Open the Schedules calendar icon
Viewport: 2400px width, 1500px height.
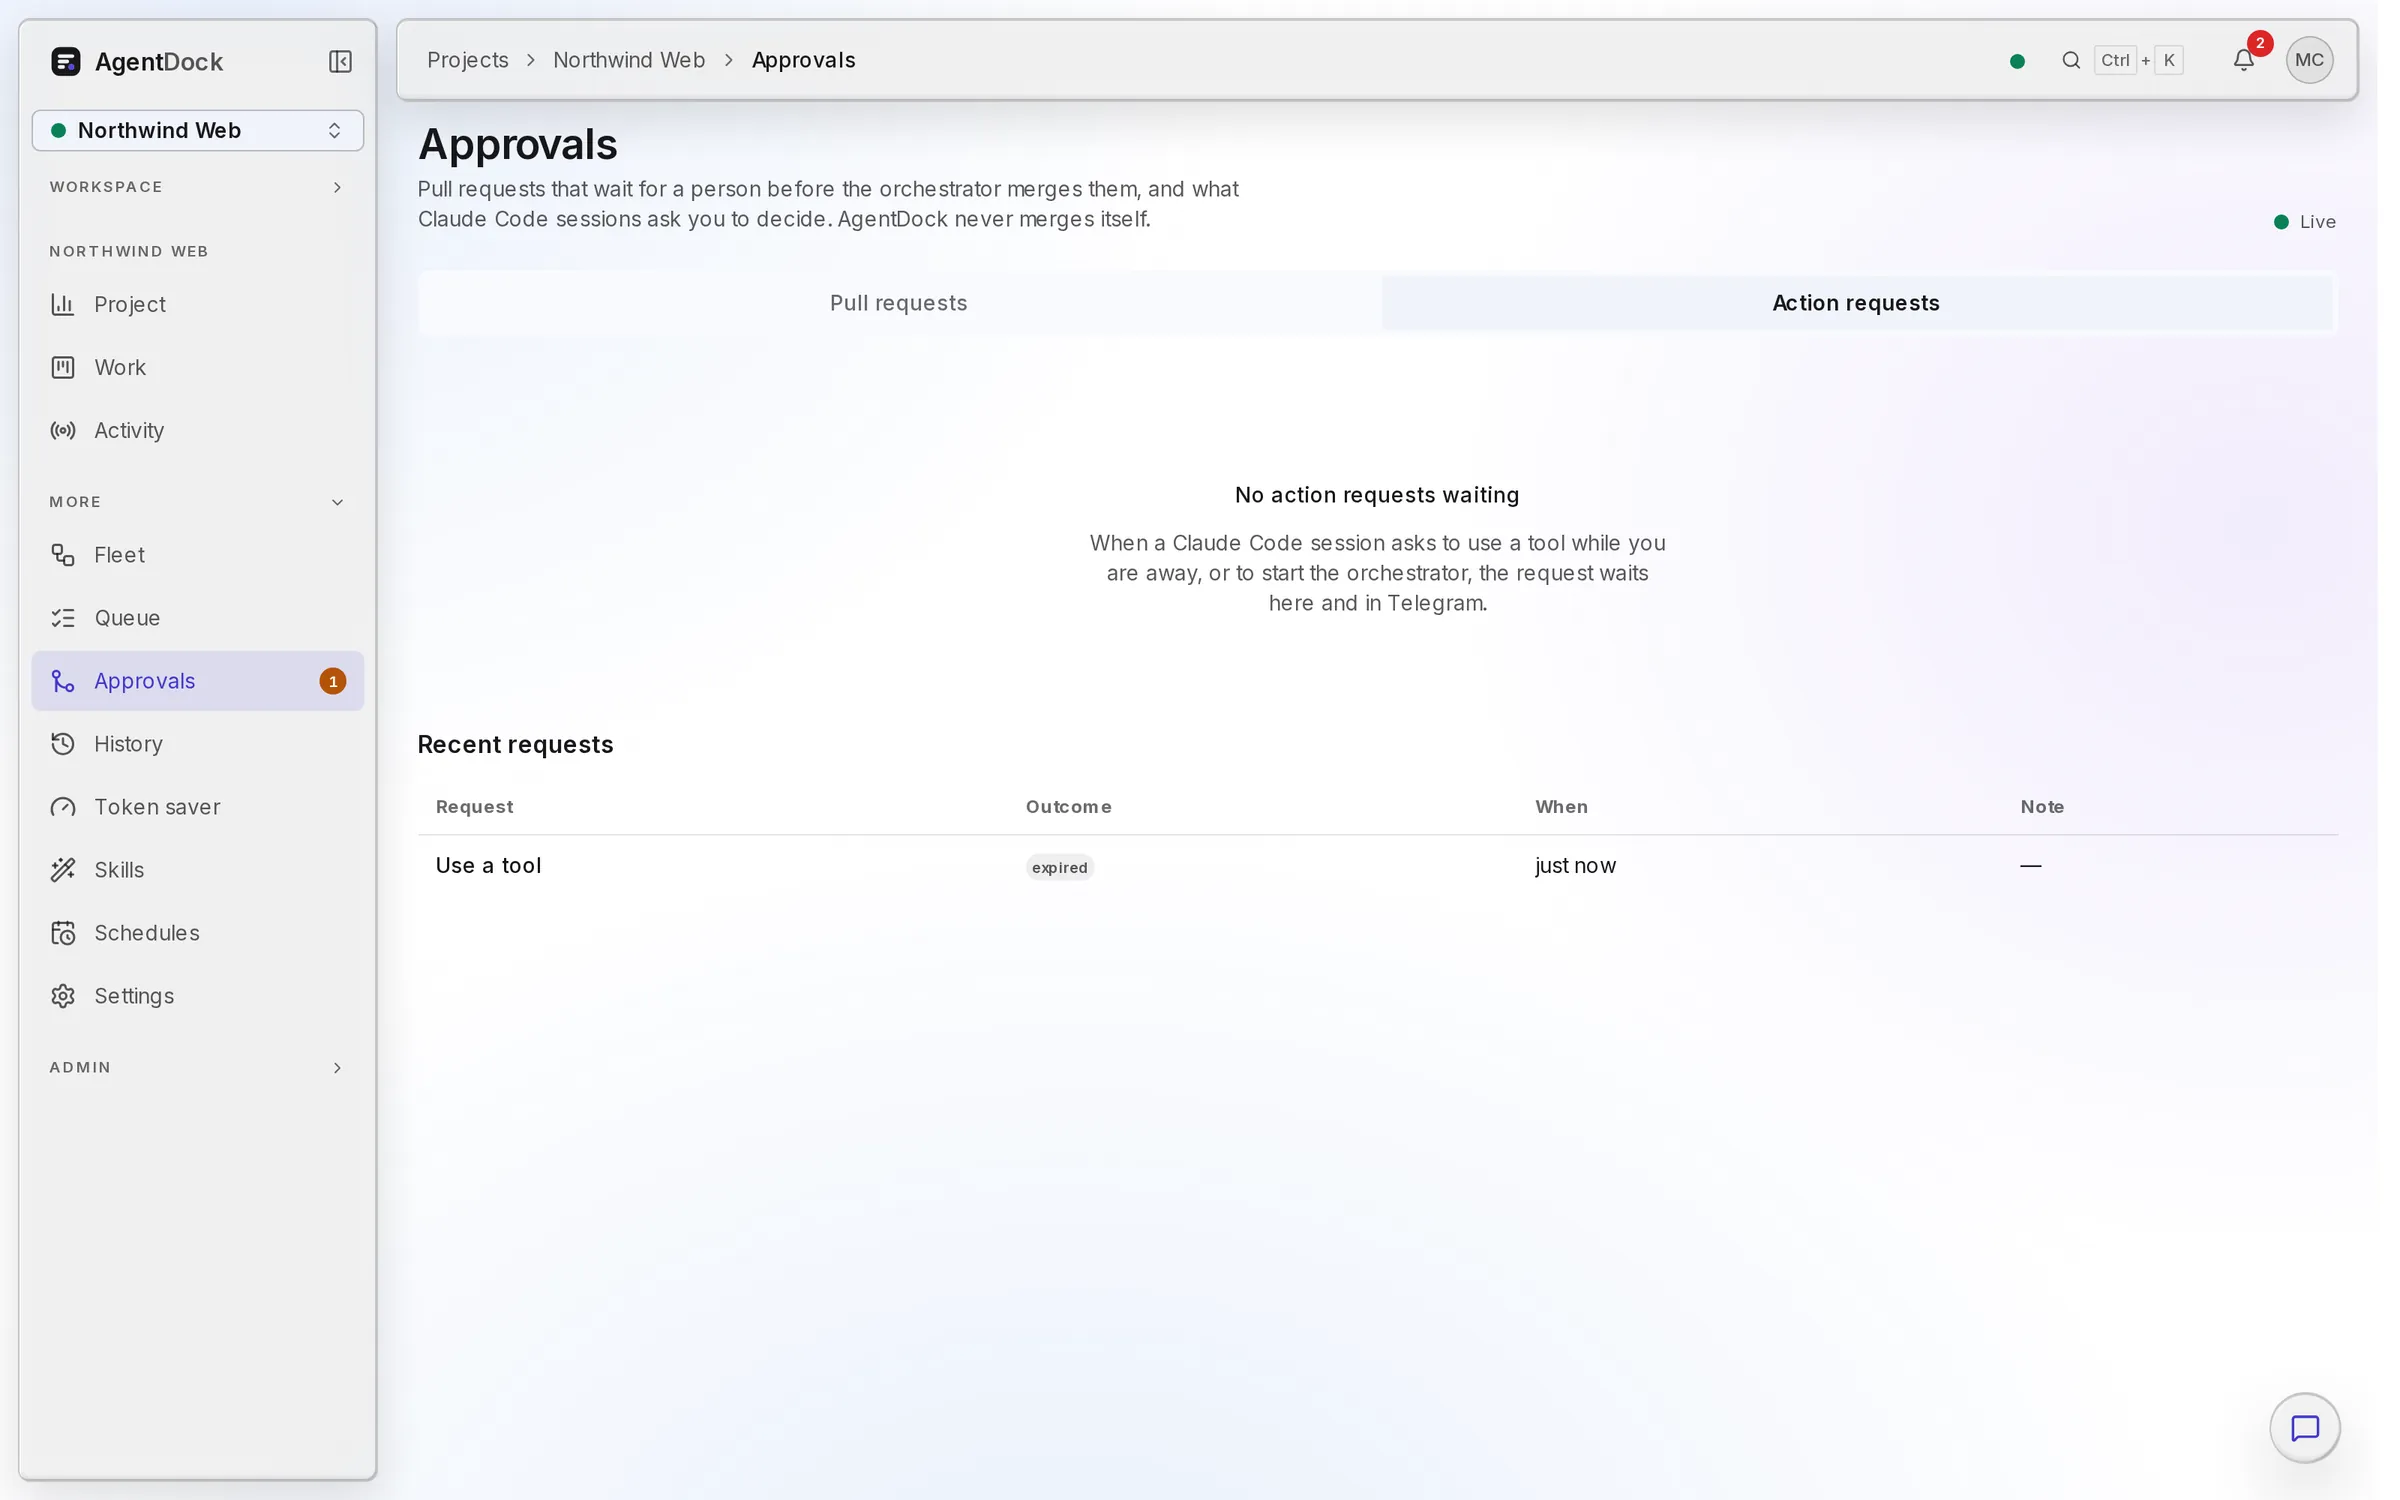(63, 933)
